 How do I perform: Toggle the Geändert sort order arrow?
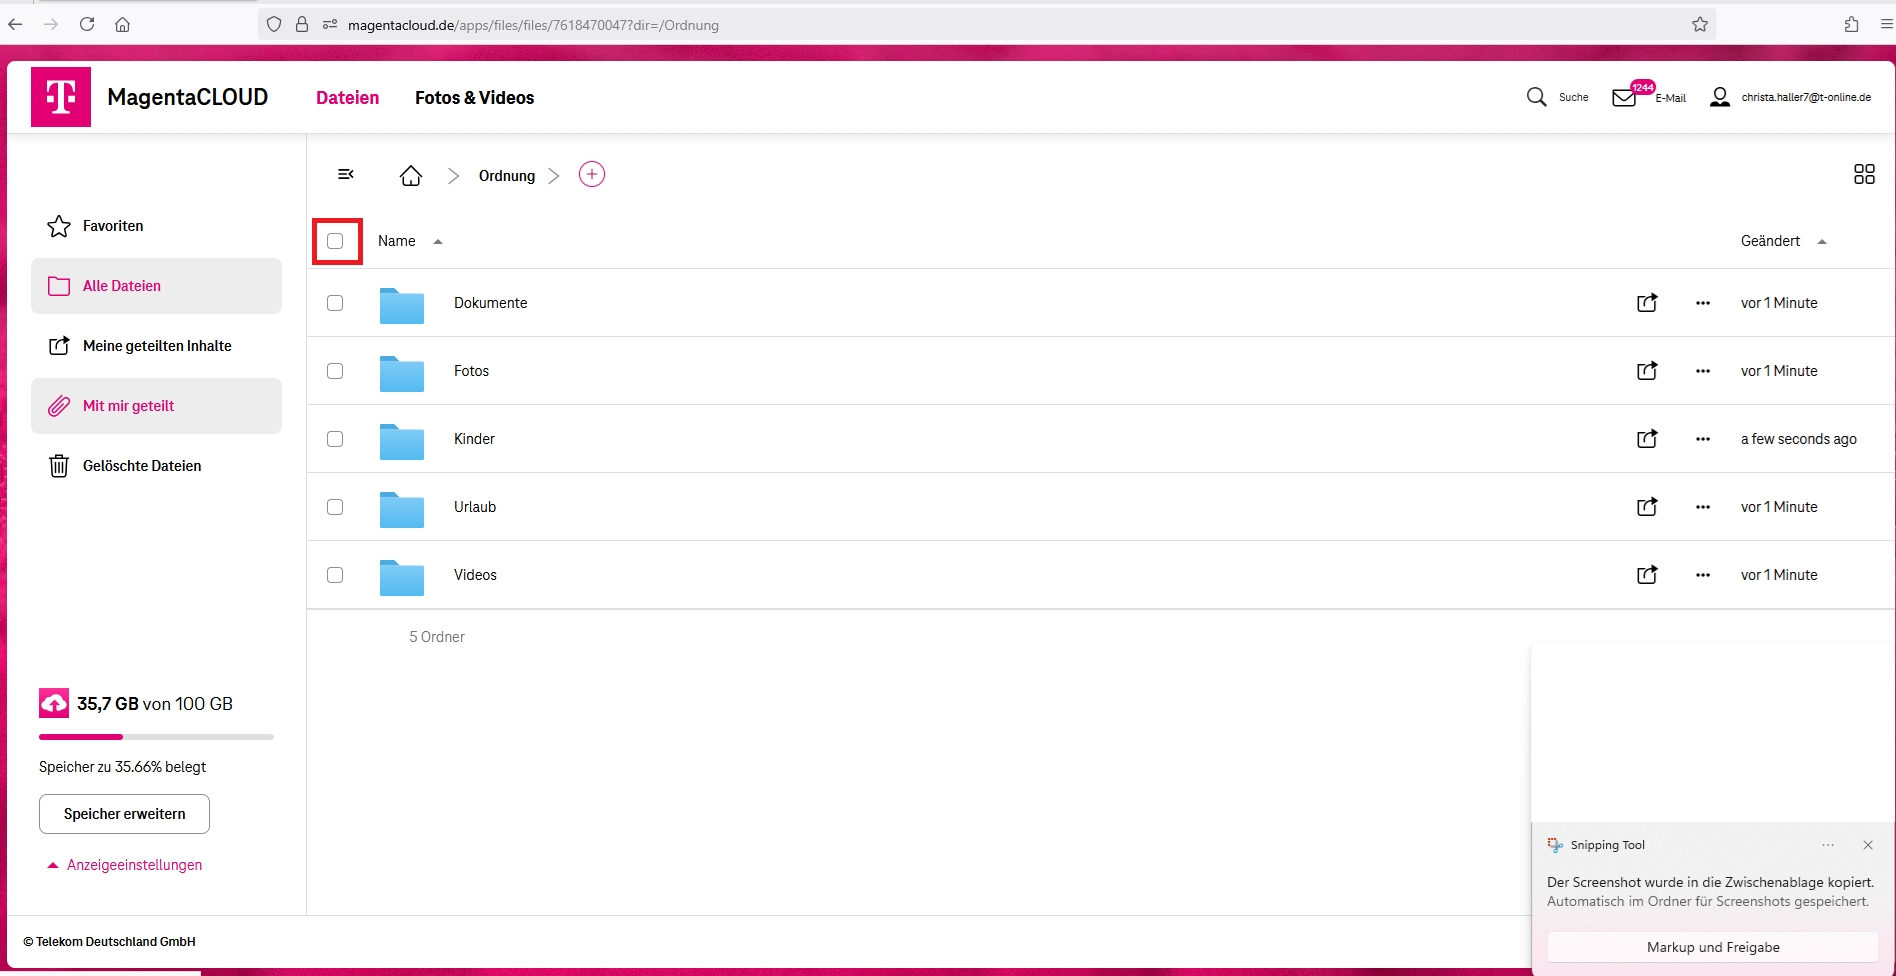pos(1822,241)
